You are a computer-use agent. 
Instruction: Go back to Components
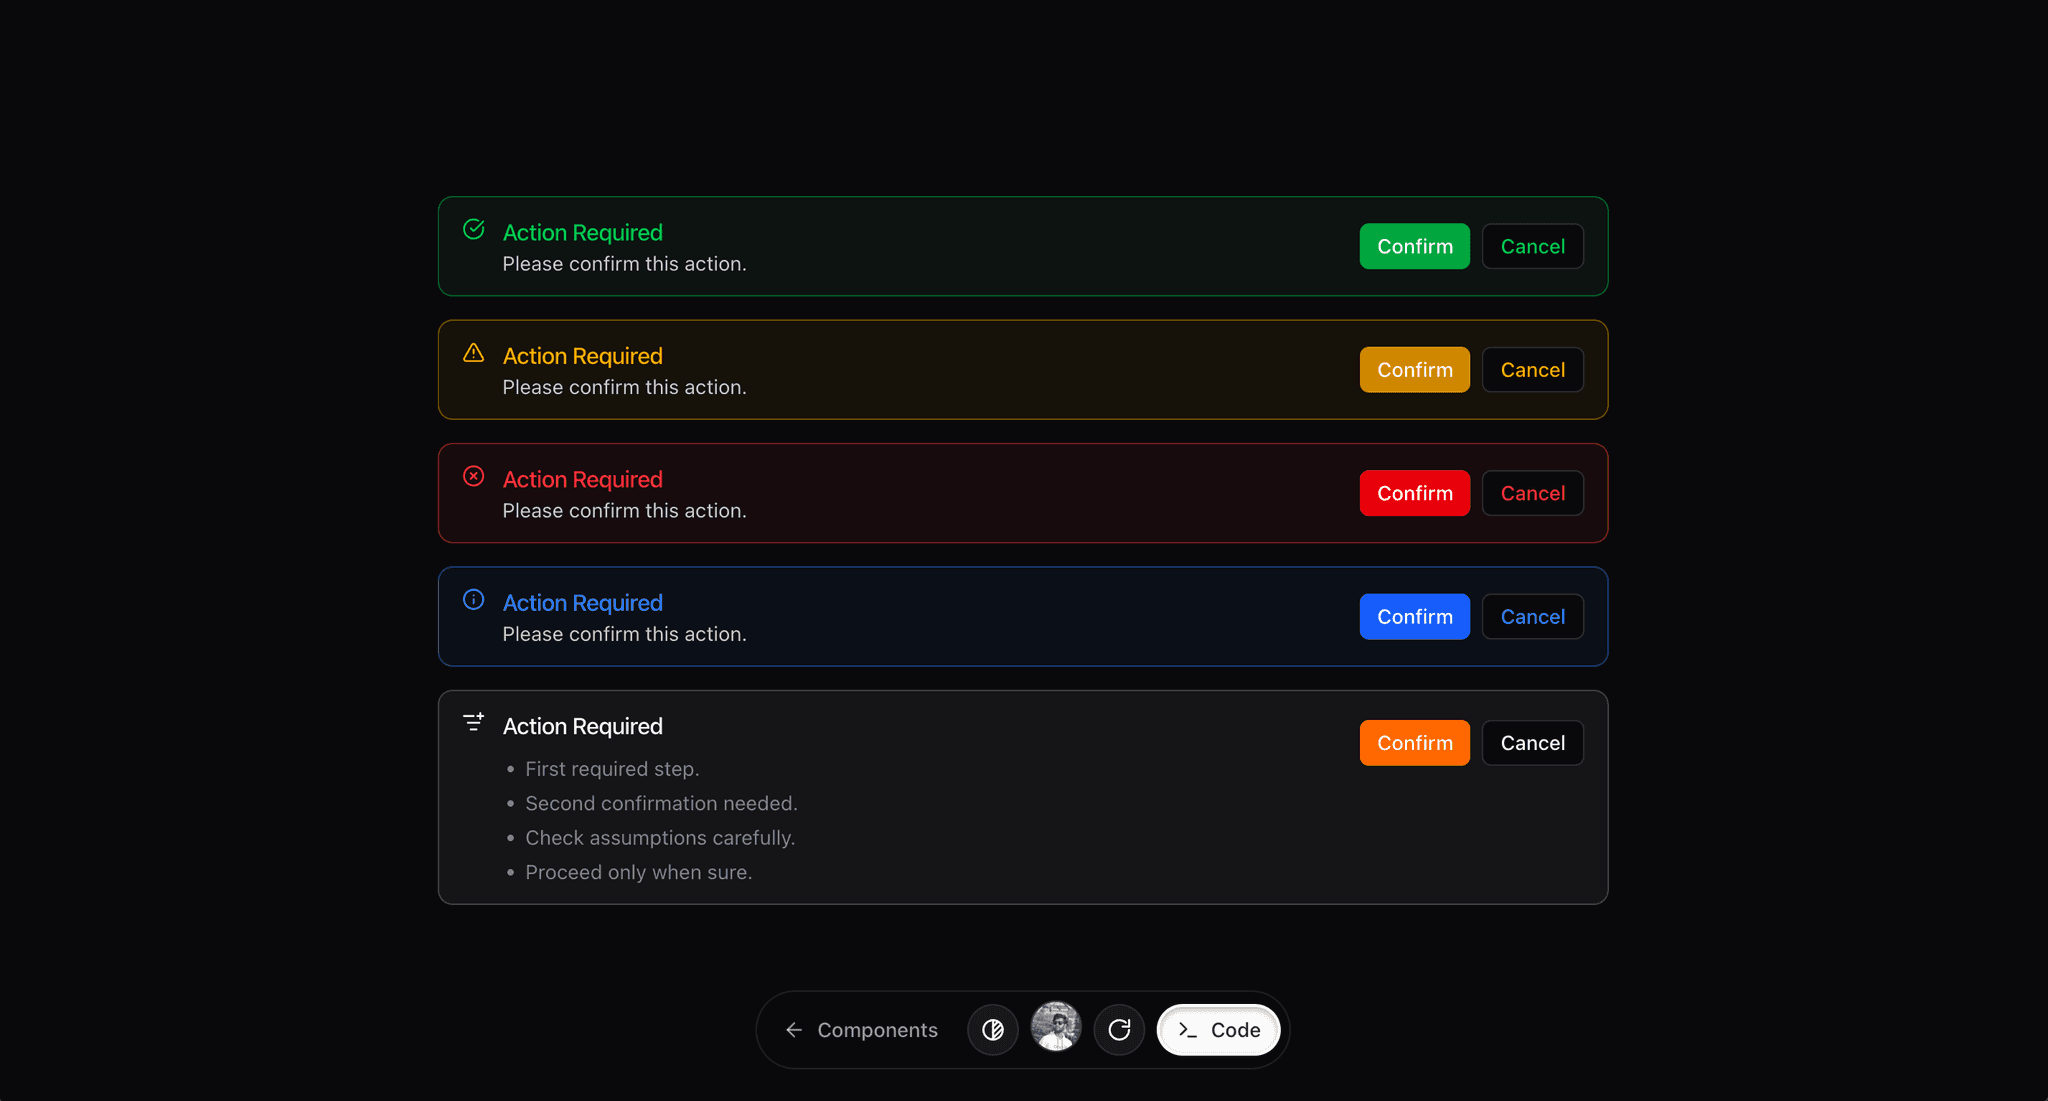862,1030
